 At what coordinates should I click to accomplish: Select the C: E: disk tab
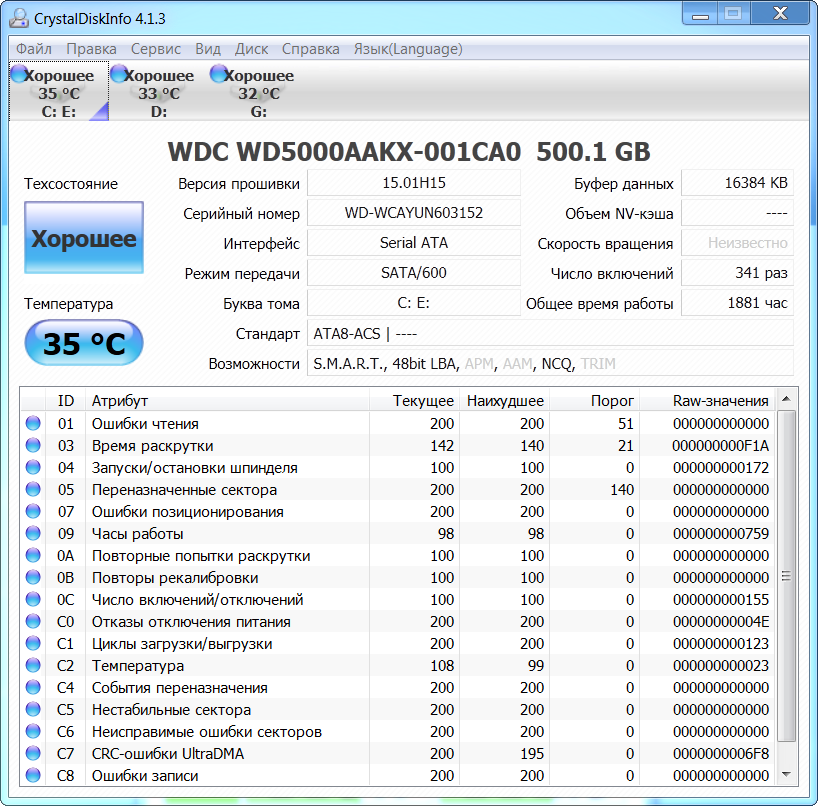tap(58, 92)
